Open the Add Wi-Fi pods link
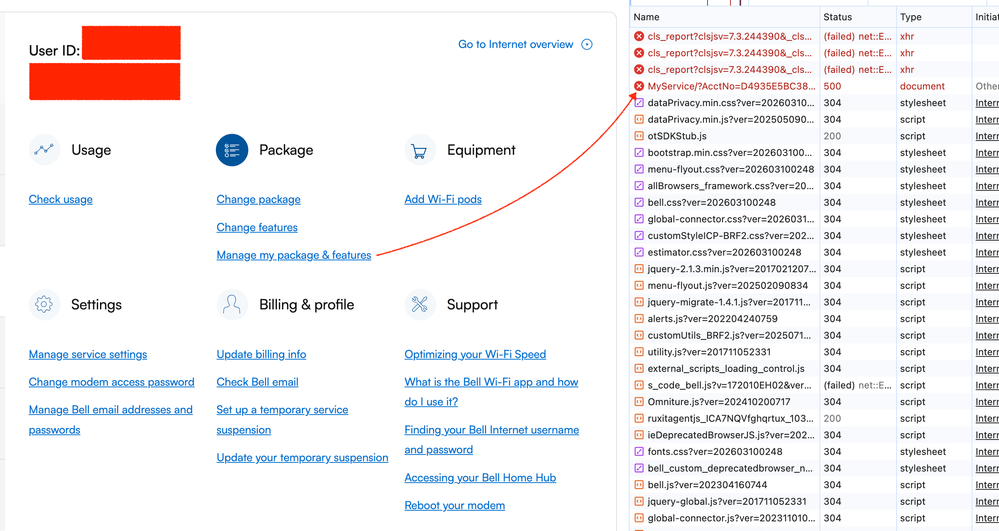Viewport: 999px width, 531px height. click(x=443, y=200)
